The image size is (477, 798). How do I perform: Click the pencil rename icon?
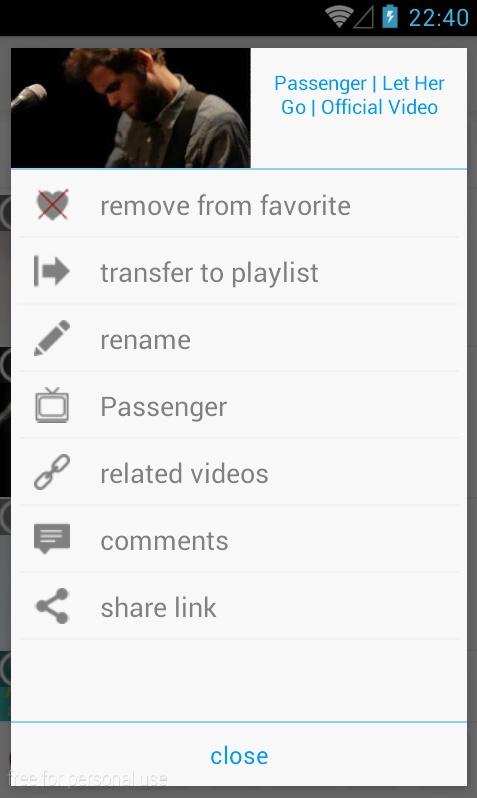point(52,338)
